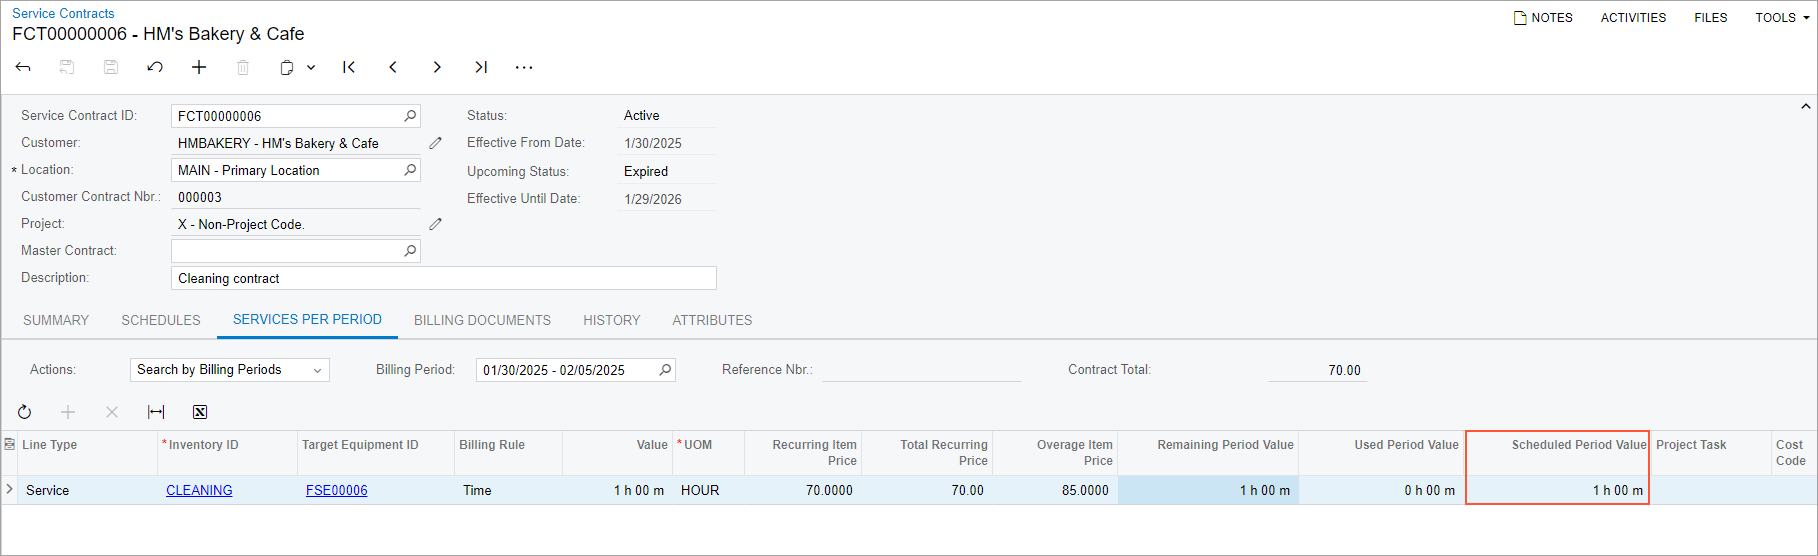Go to first record icon
Viewport: 1818px width, 556px height.
[x=349, y=67]
